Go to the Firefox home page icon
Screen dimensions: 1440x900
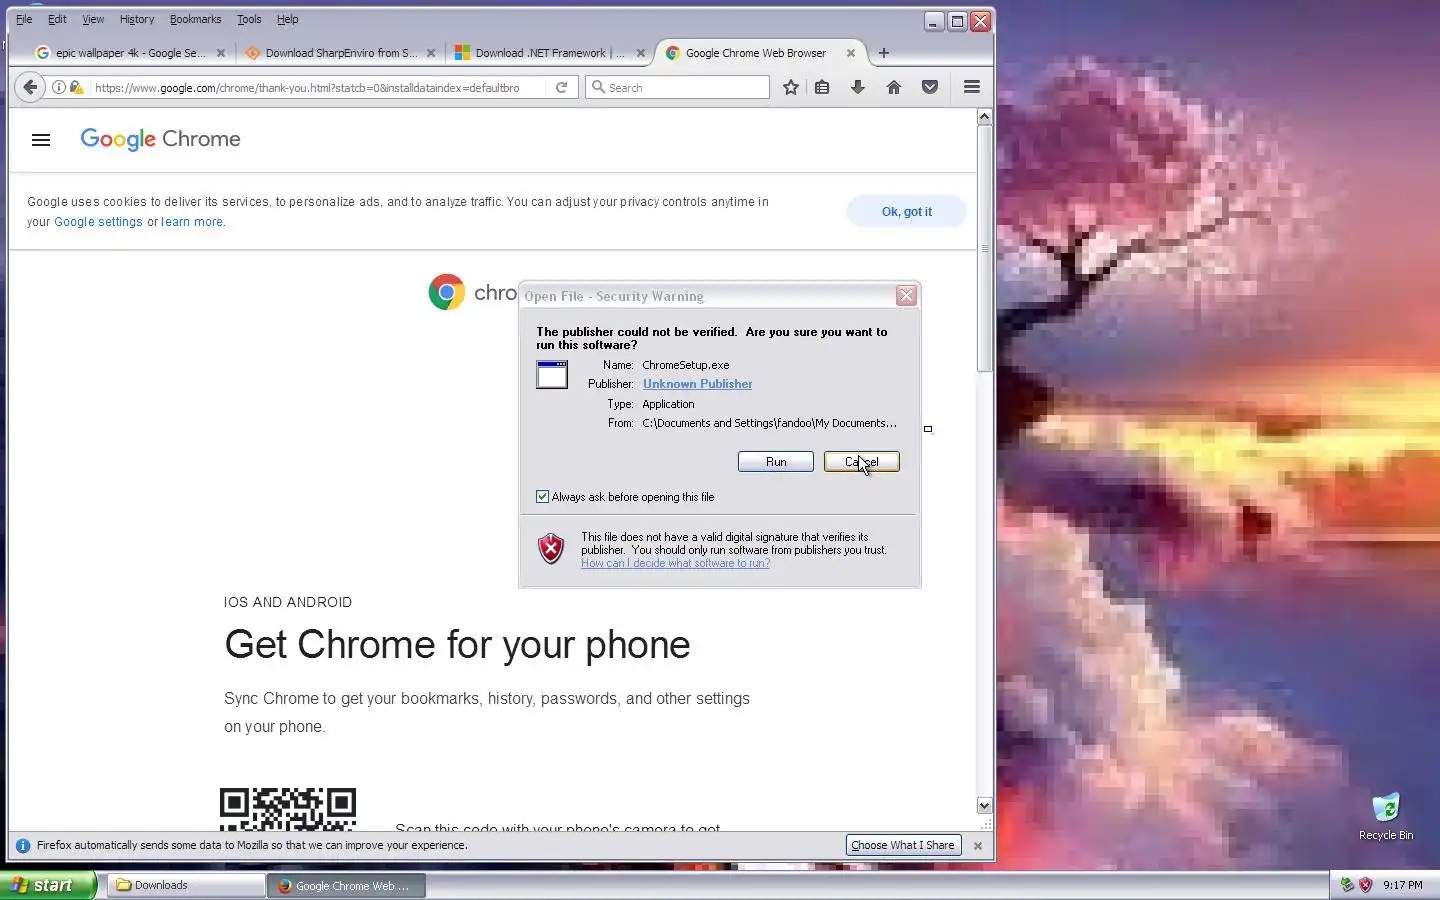[894, 87]
